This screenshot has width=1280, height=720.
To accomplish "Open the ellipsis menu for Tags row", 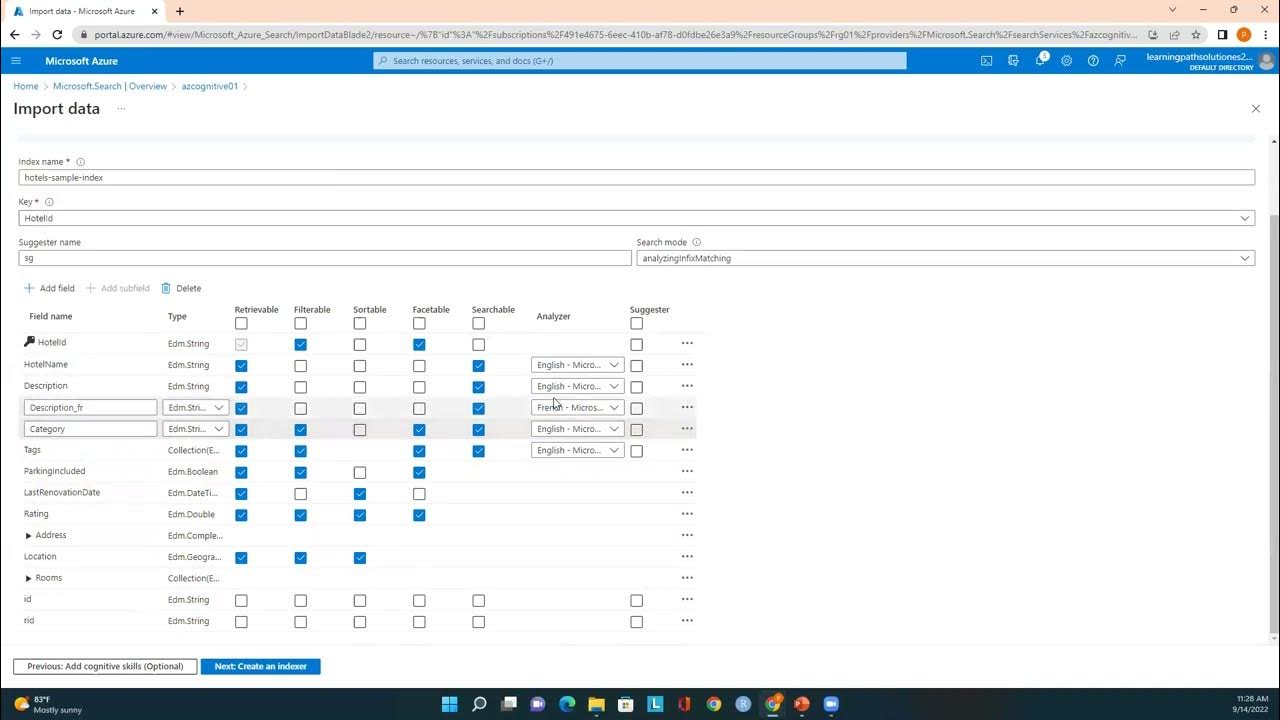I will click(687, 450).
